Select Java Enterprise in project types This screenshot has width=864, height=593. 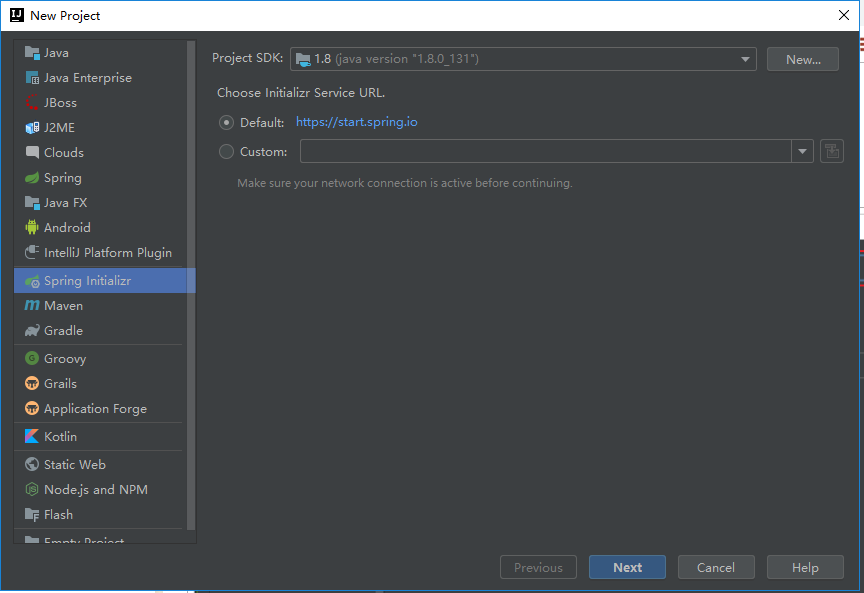click(x=88, y=78)
